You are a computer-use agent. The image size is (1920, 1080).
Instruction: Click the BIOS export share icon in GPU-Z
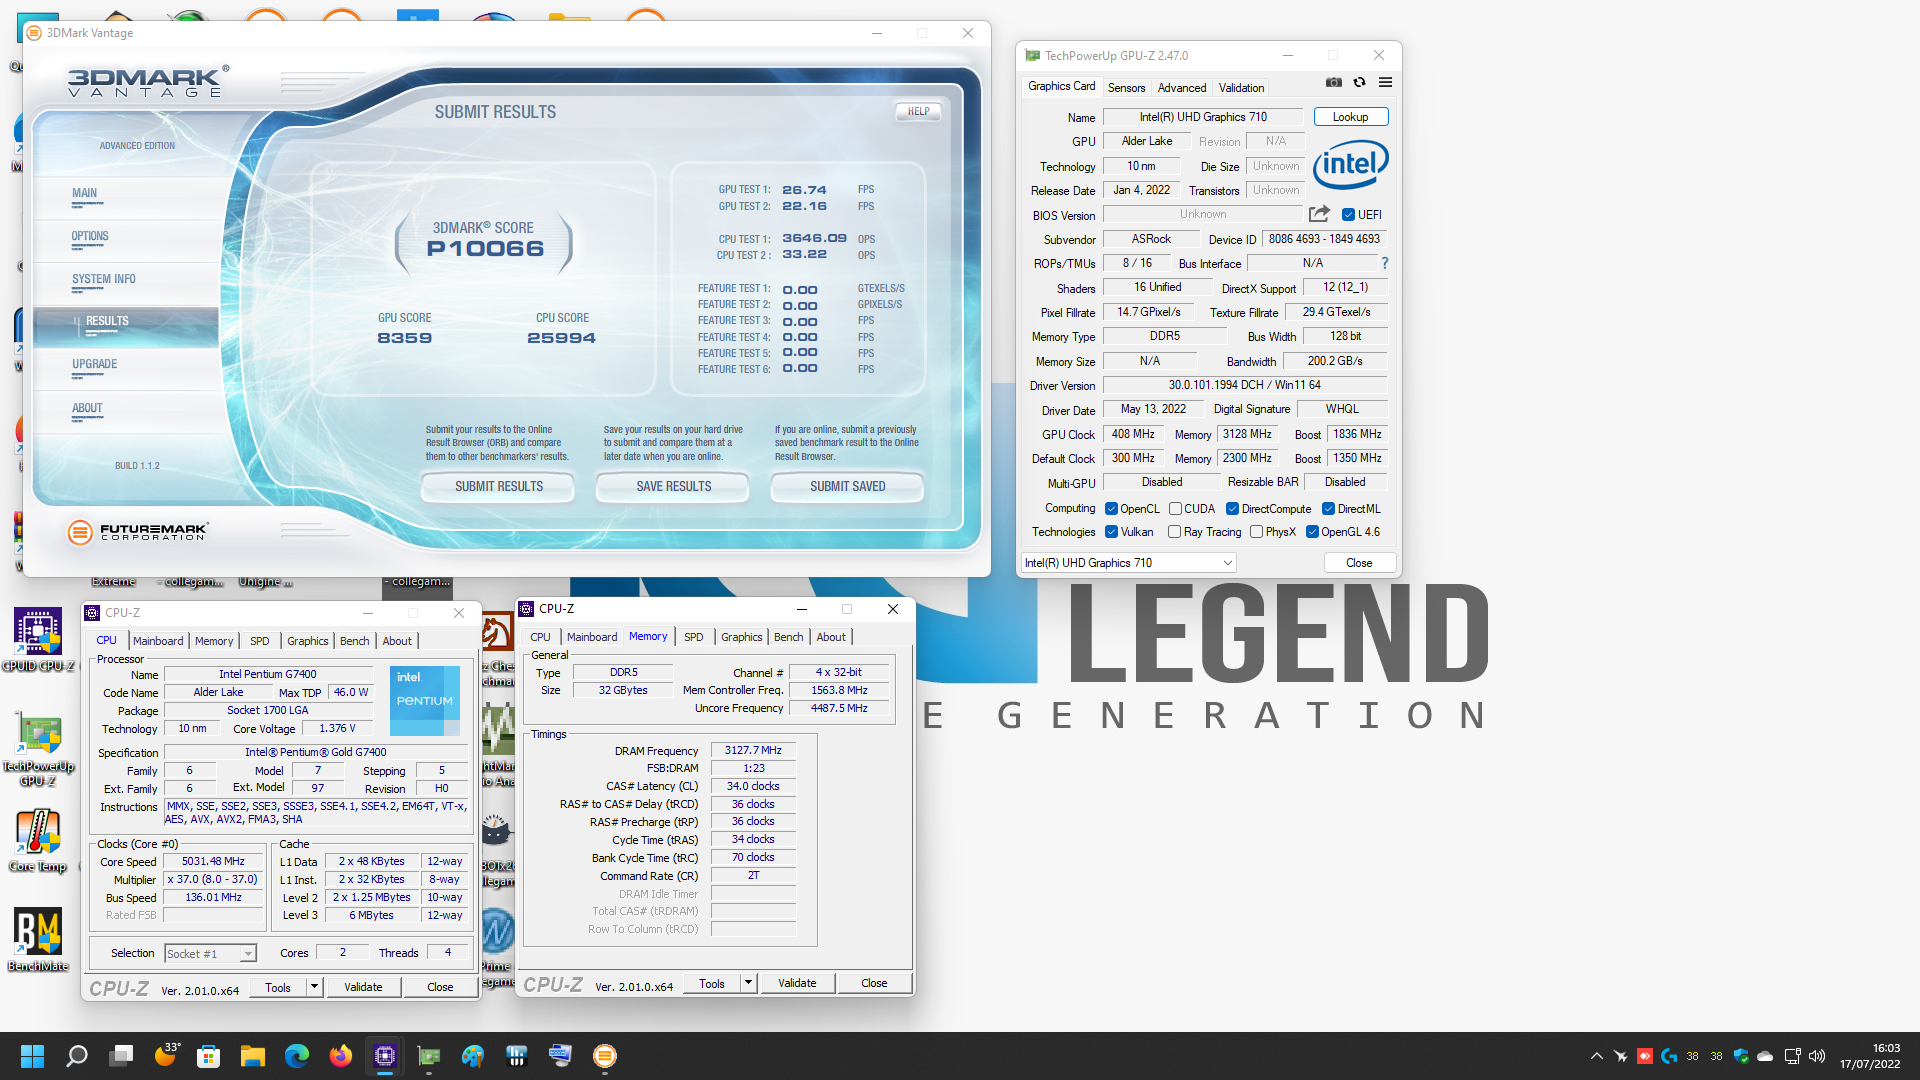pyautogui.click(x=1319, y=214)
